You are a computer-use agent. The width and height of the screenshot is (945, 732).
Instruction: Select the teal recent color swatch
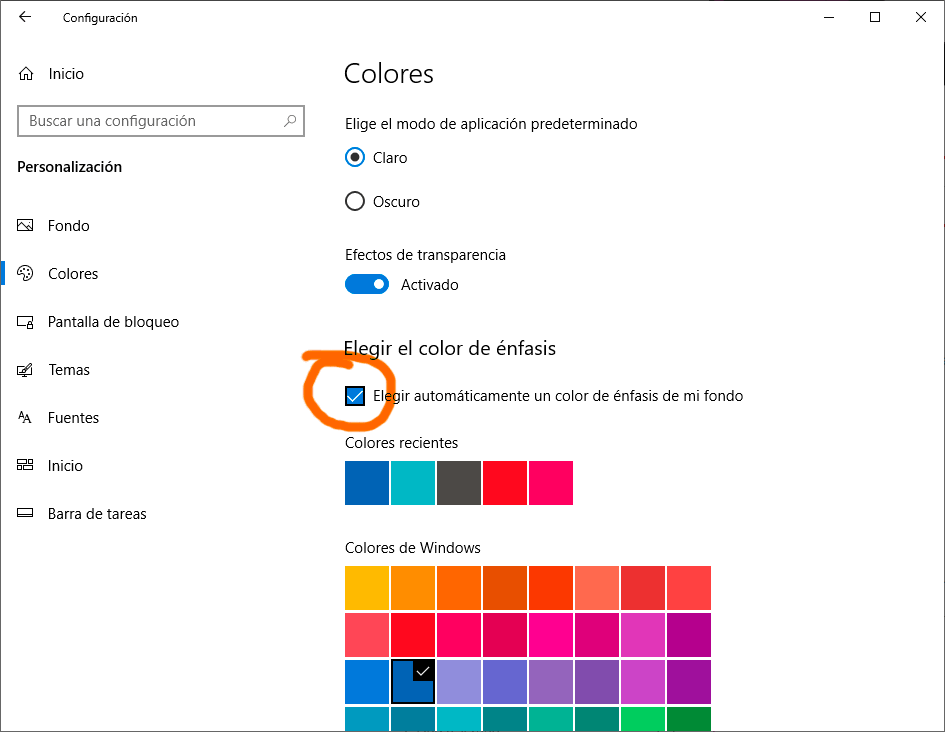413,483
